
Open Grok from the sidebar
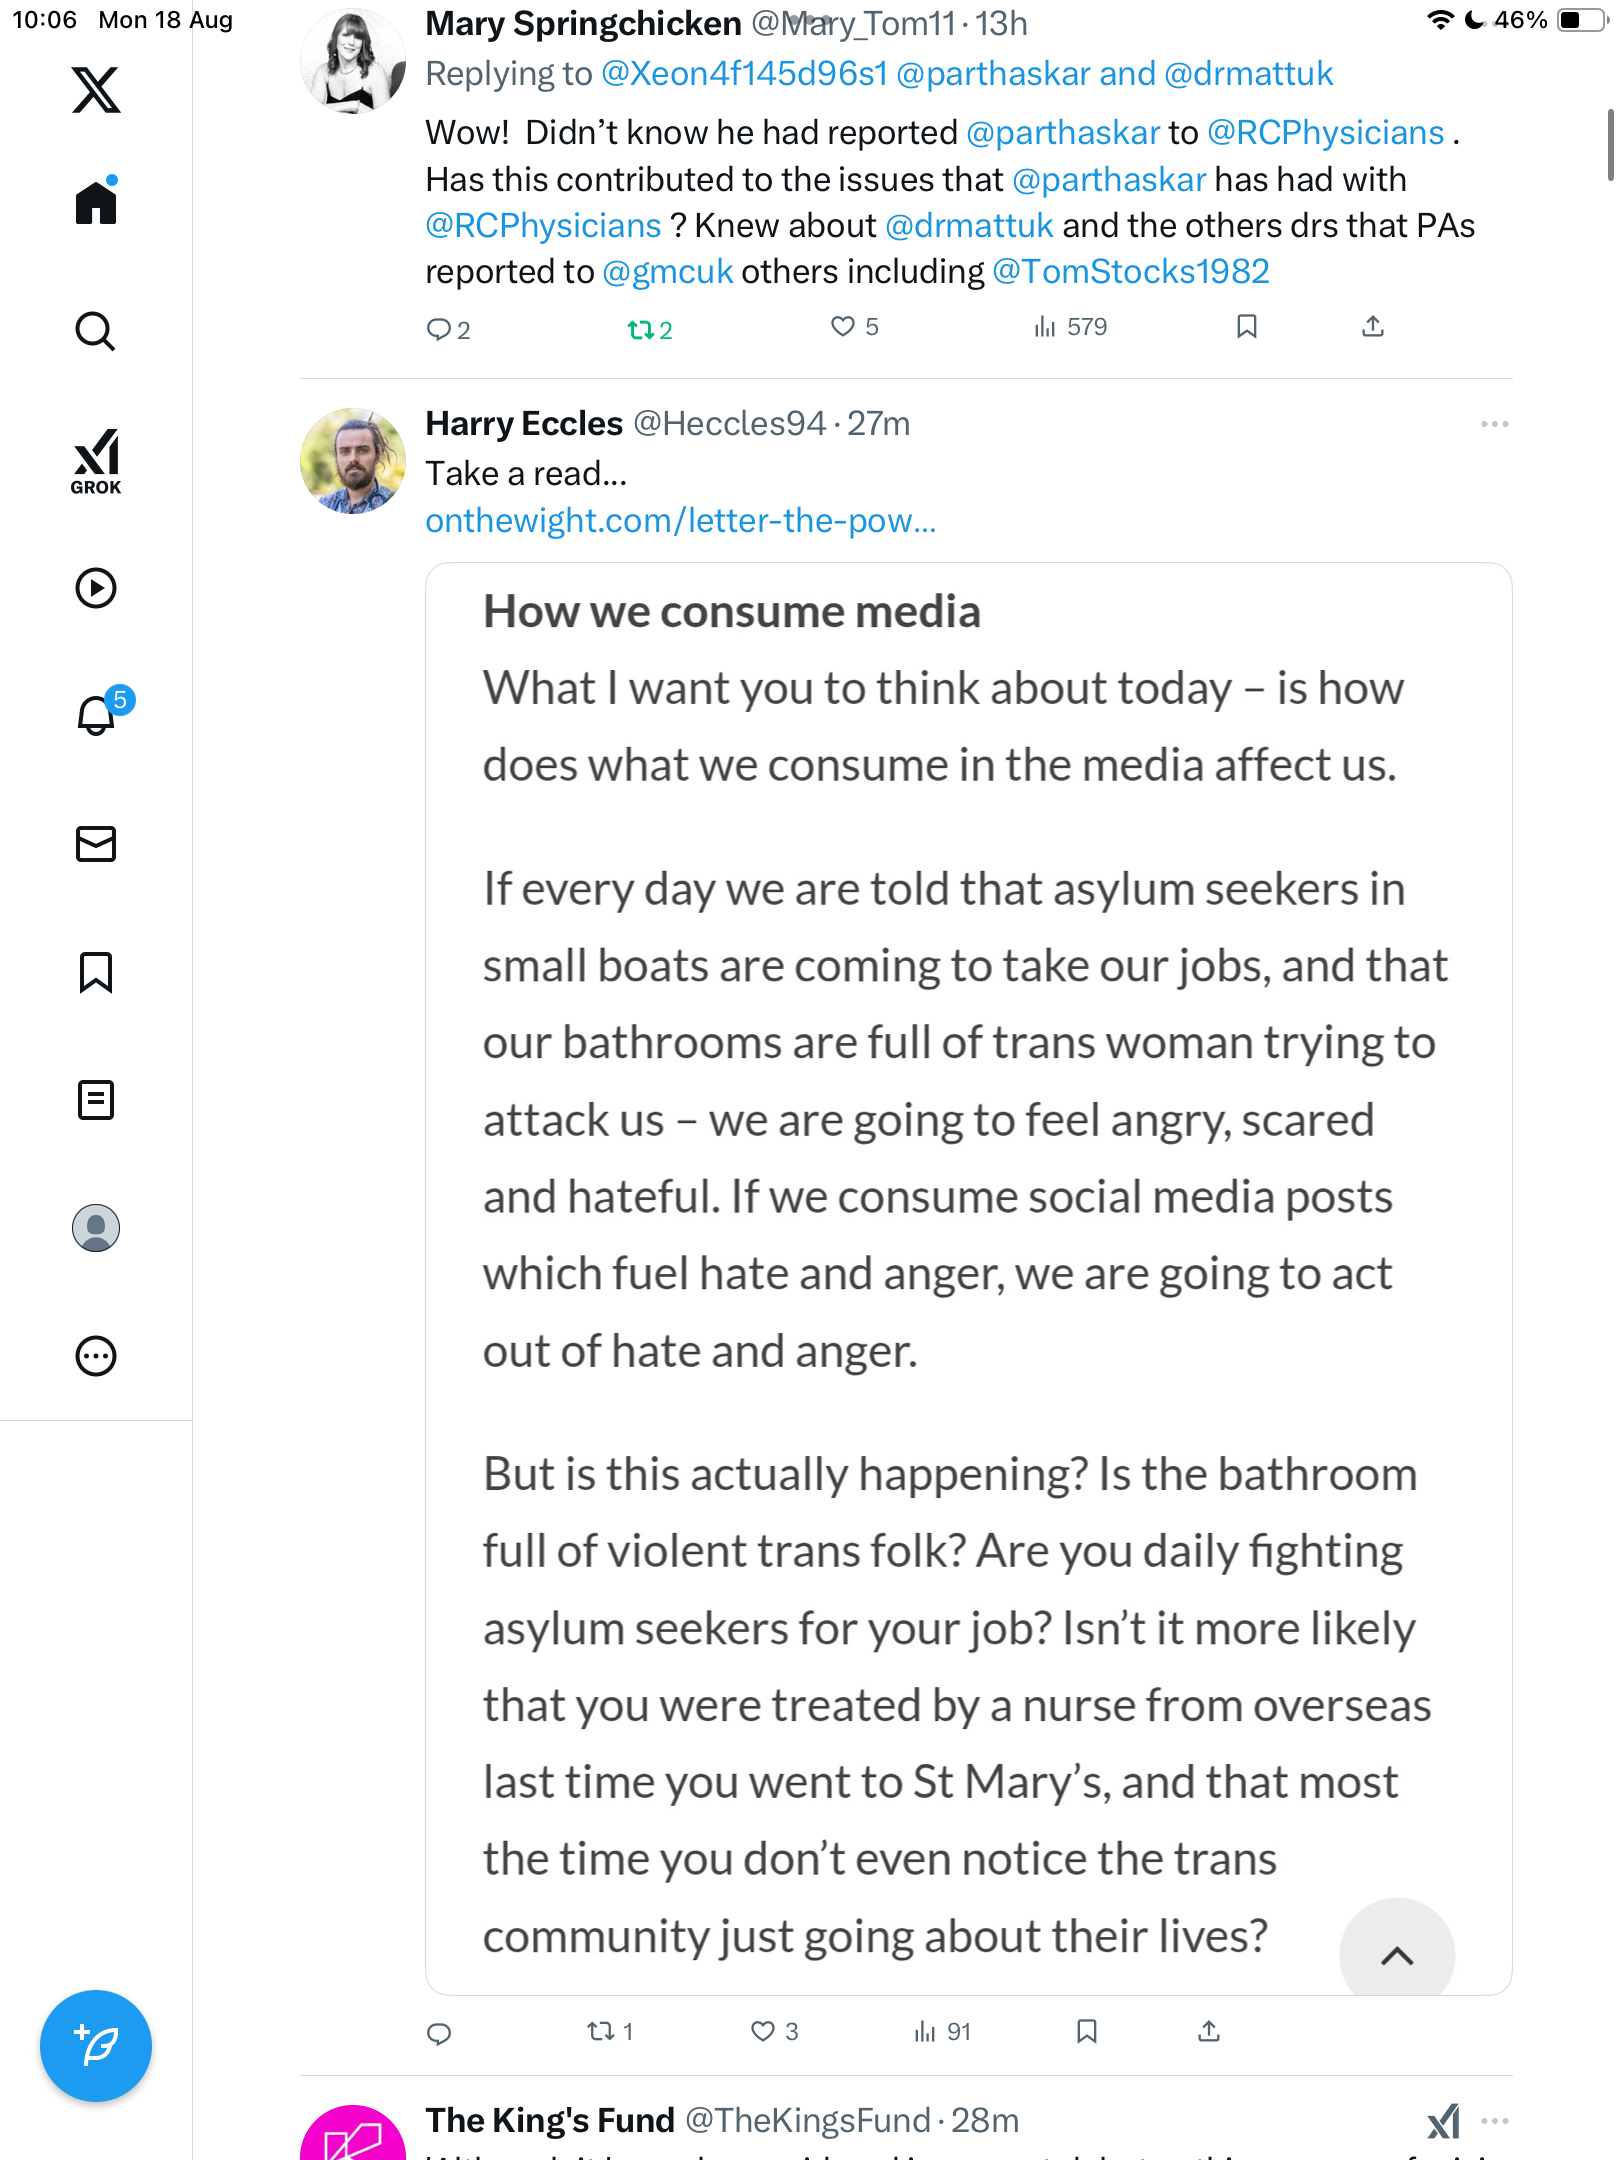coord(96,461)
